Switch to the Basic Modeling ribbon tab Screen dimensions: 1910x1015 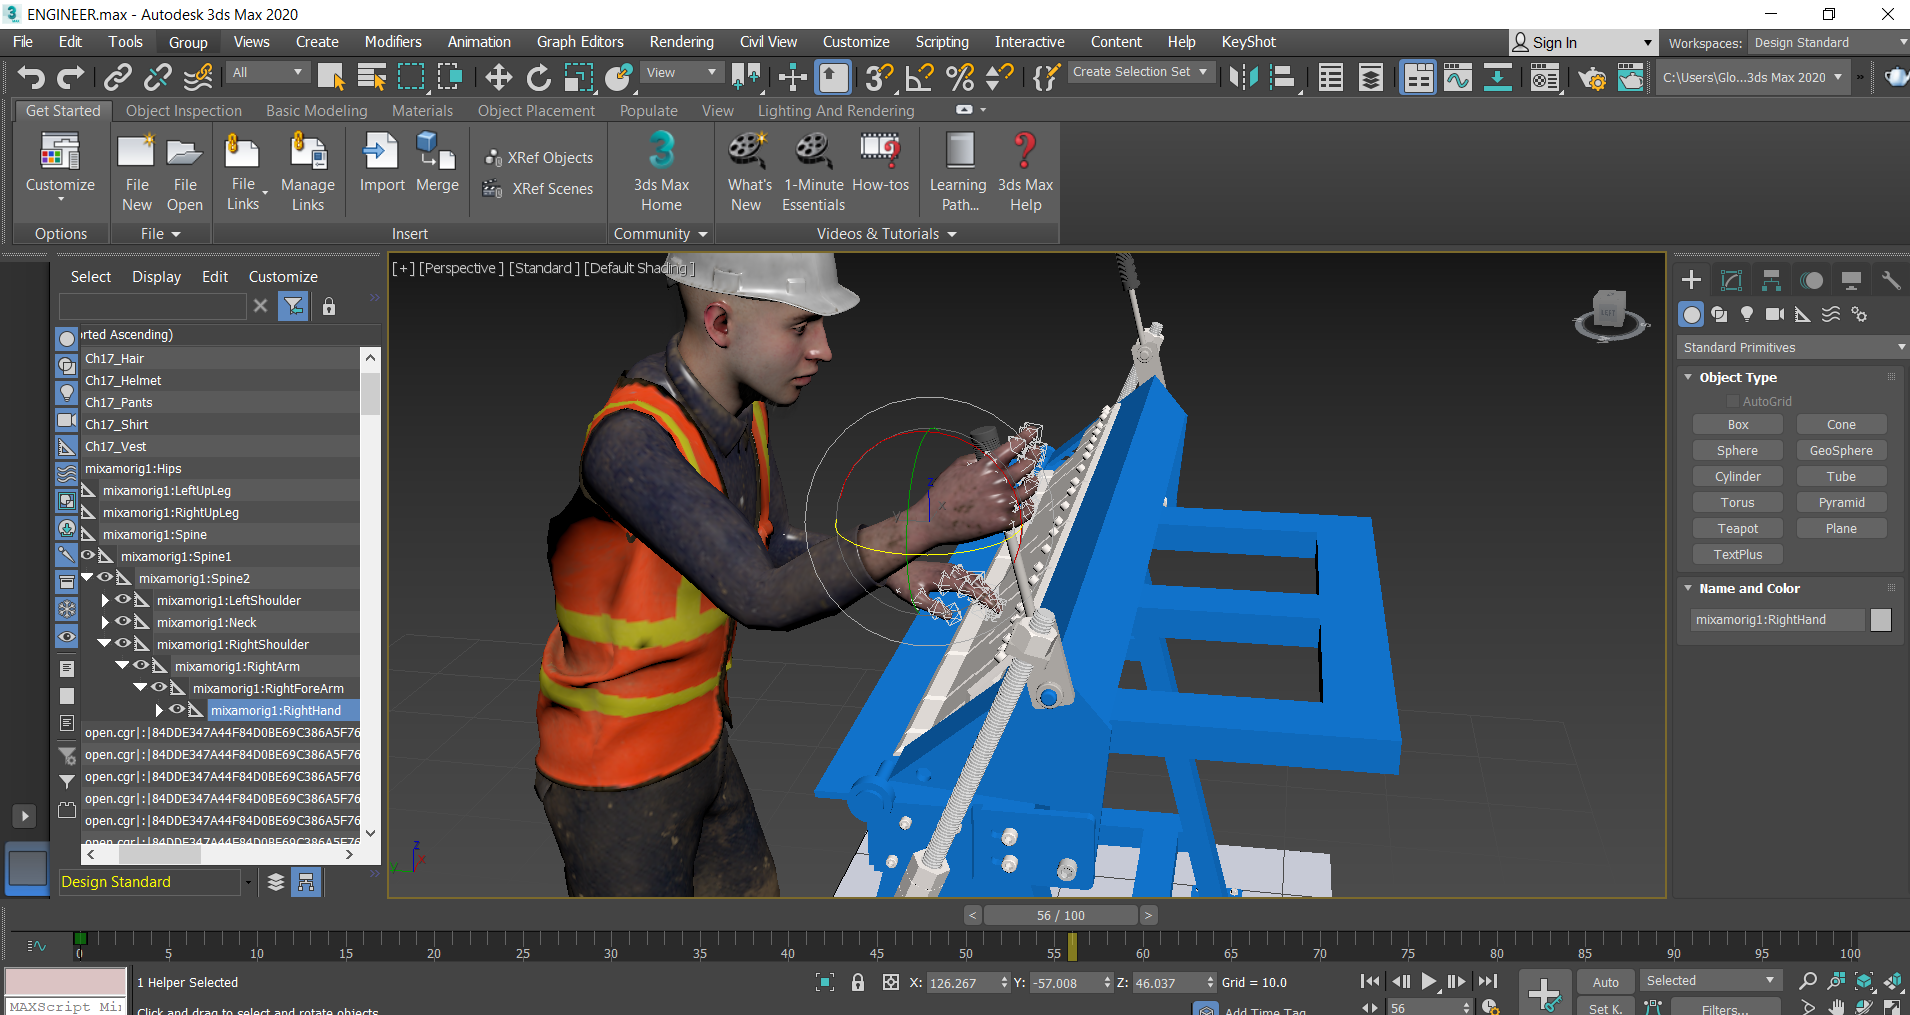(316, 111)
